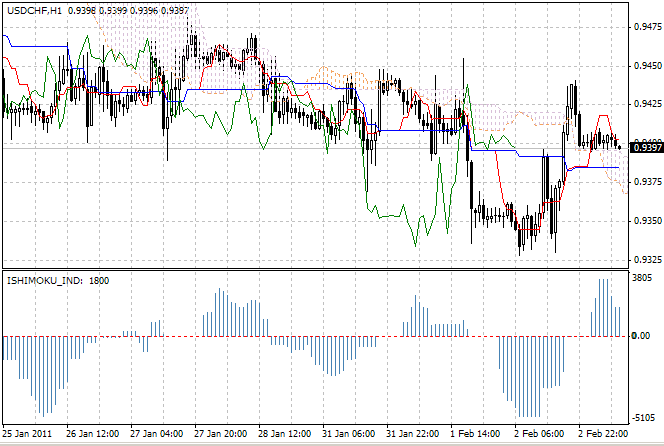Click the 2 Feb 22:00 time label
This screenshot has width=664, height=446.
pos(603,434)
